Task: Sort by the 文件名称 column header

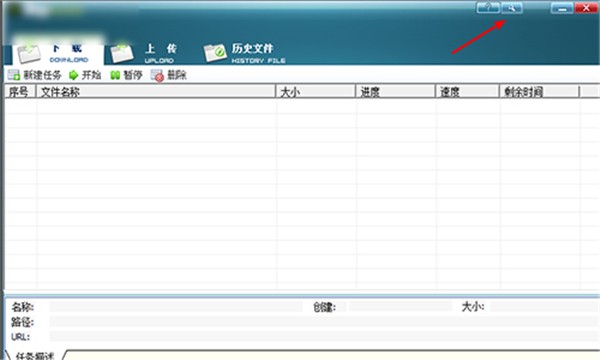Action: pos(156,92)
